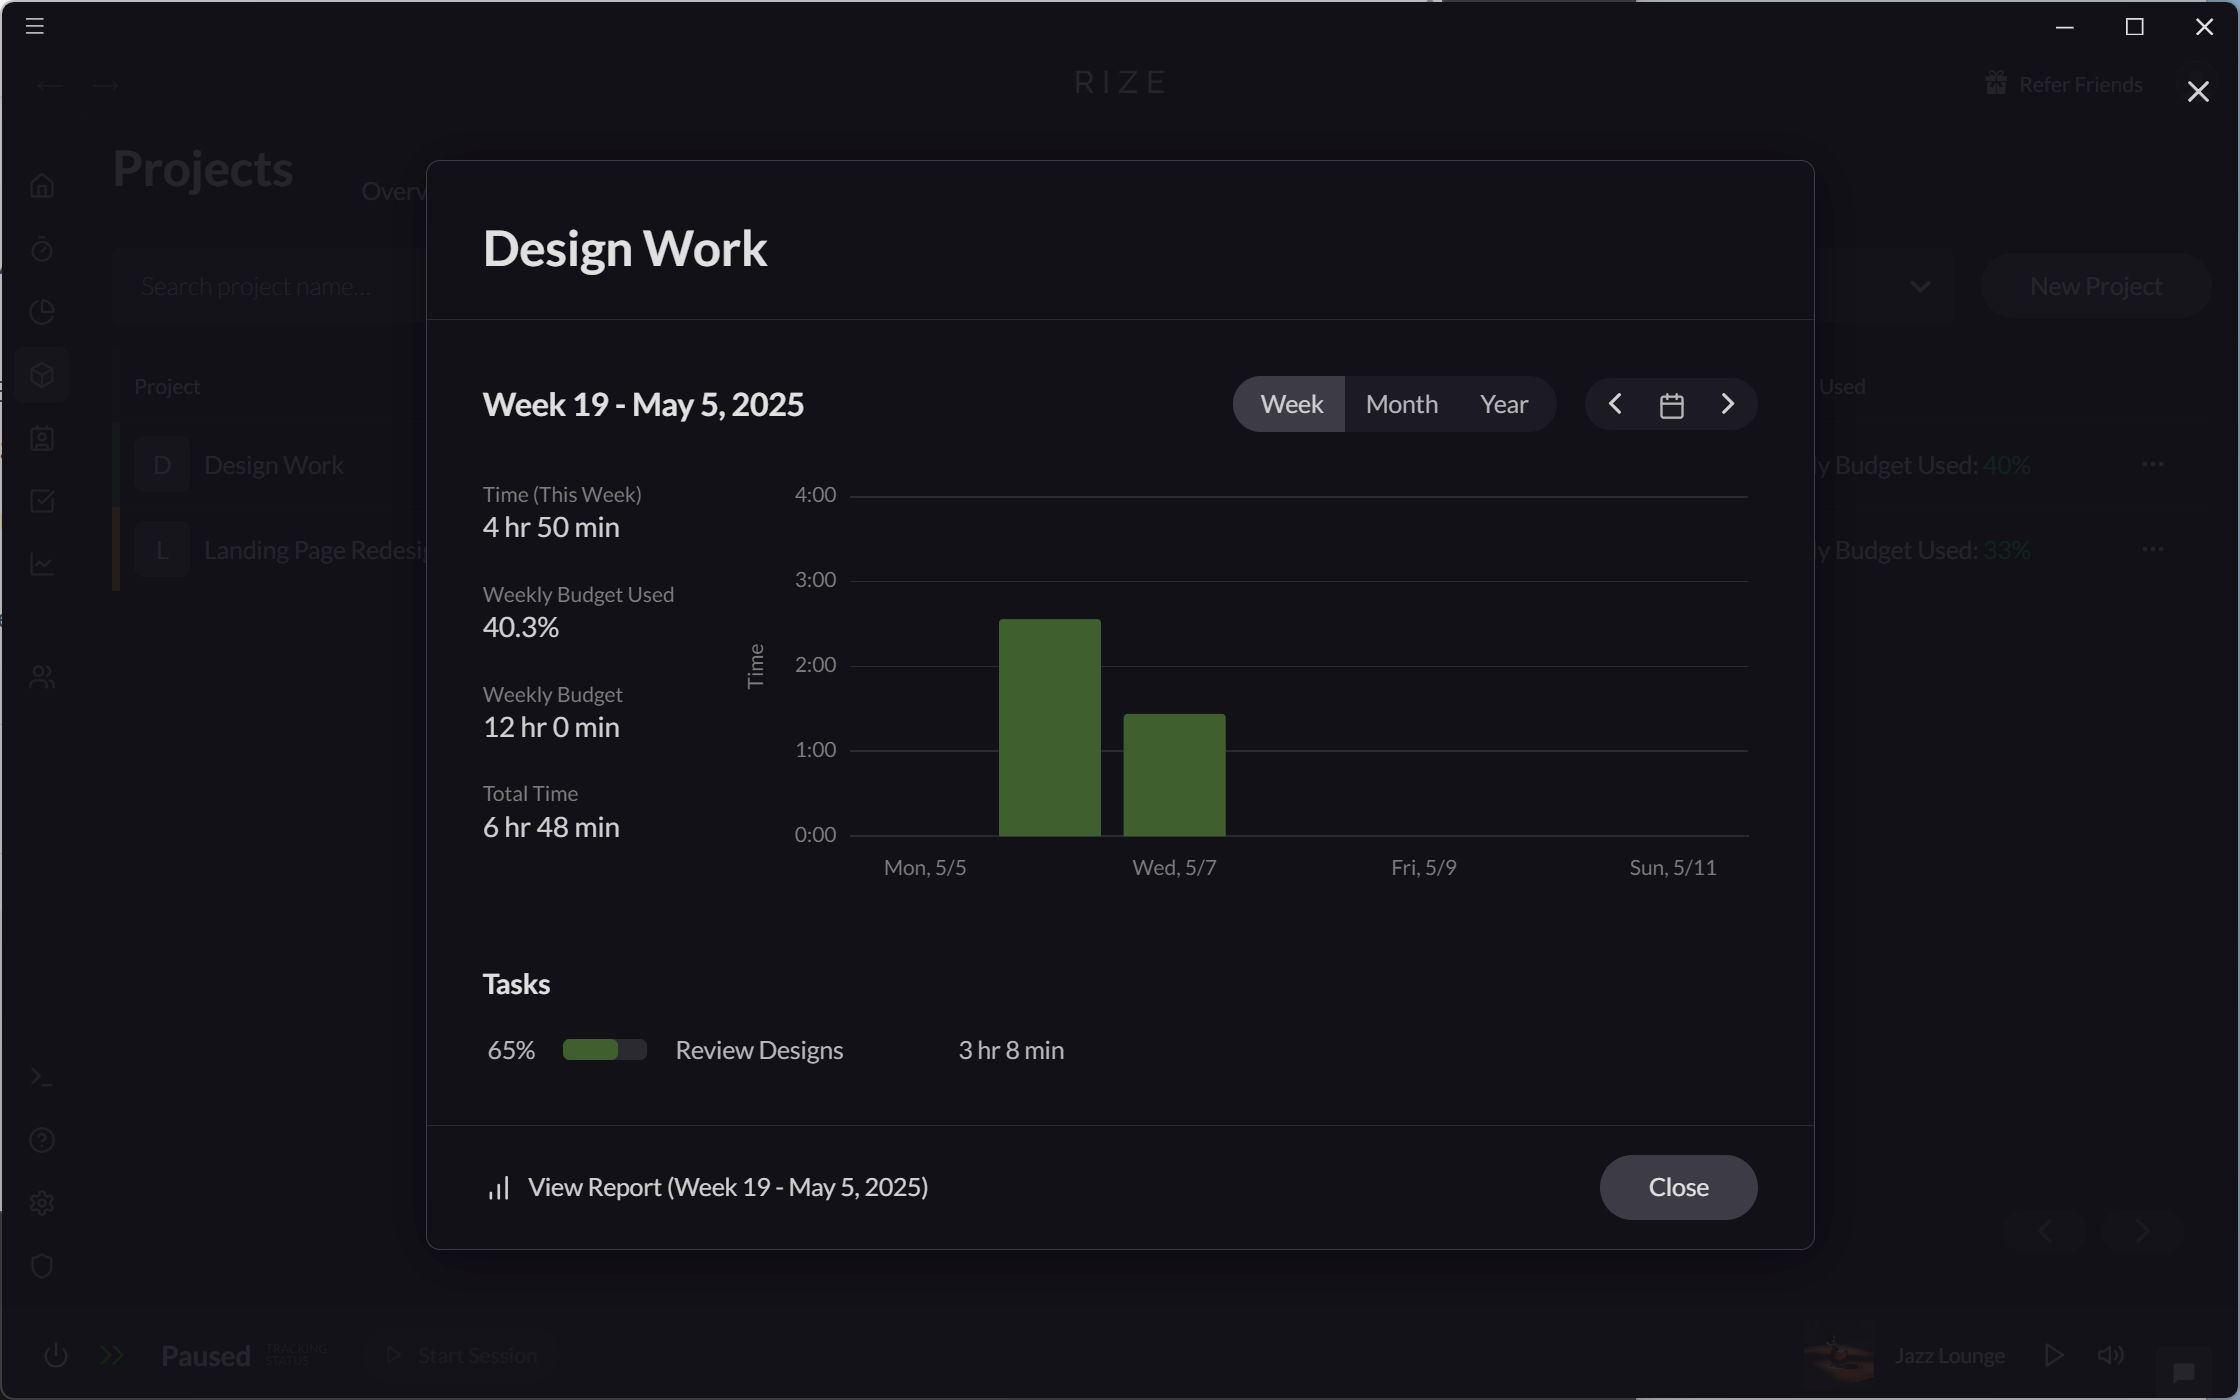
Task: Select the Projects cube sidebar icon
Action: (x=42, y=375)
